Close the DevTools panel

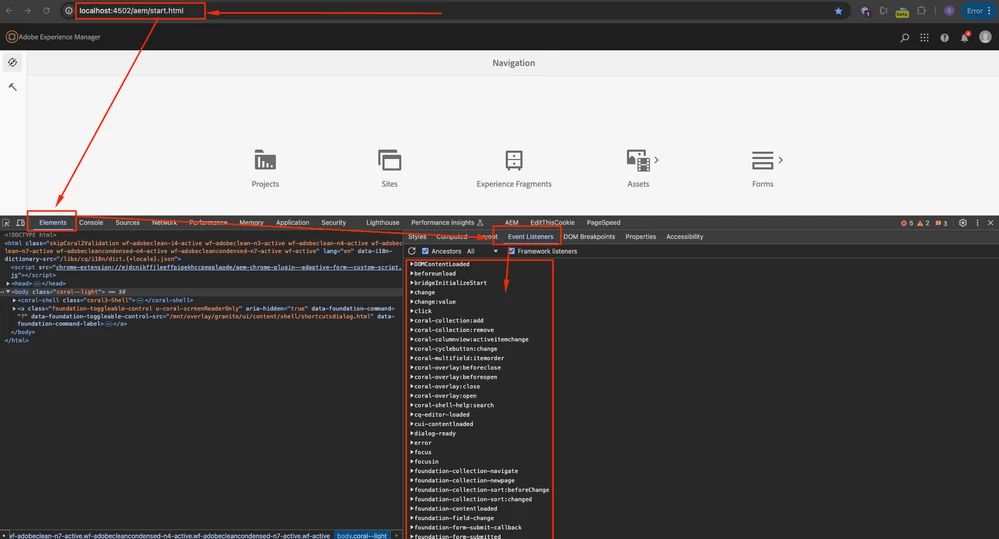[990, 223]
